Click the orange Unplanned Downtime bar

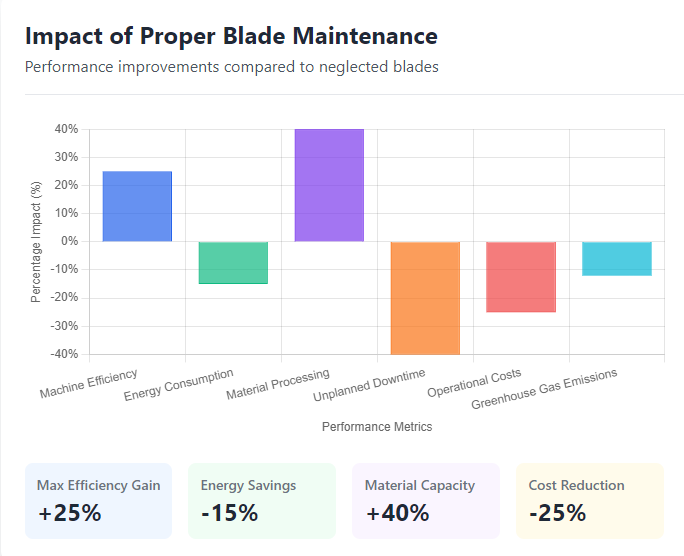[425, 298]
